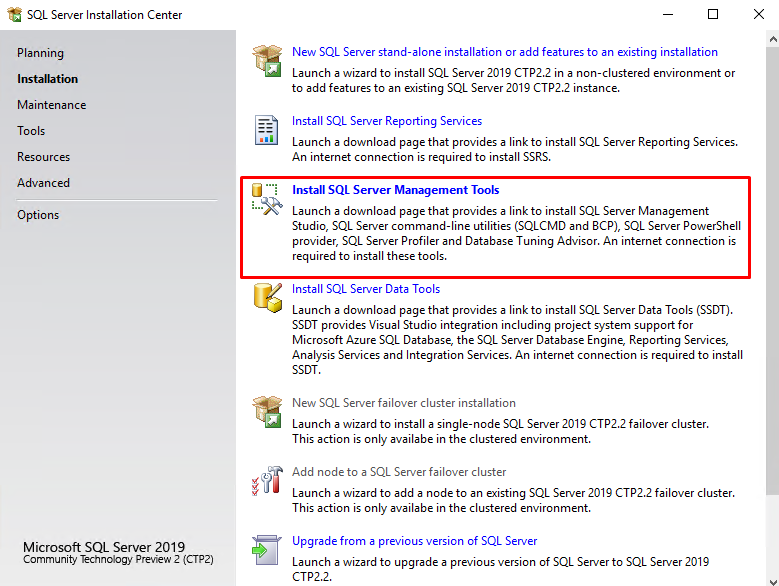Click the Upgrade green arrow icon
Viewport: 779px width, 586px height.
click(x=266, y=550)
